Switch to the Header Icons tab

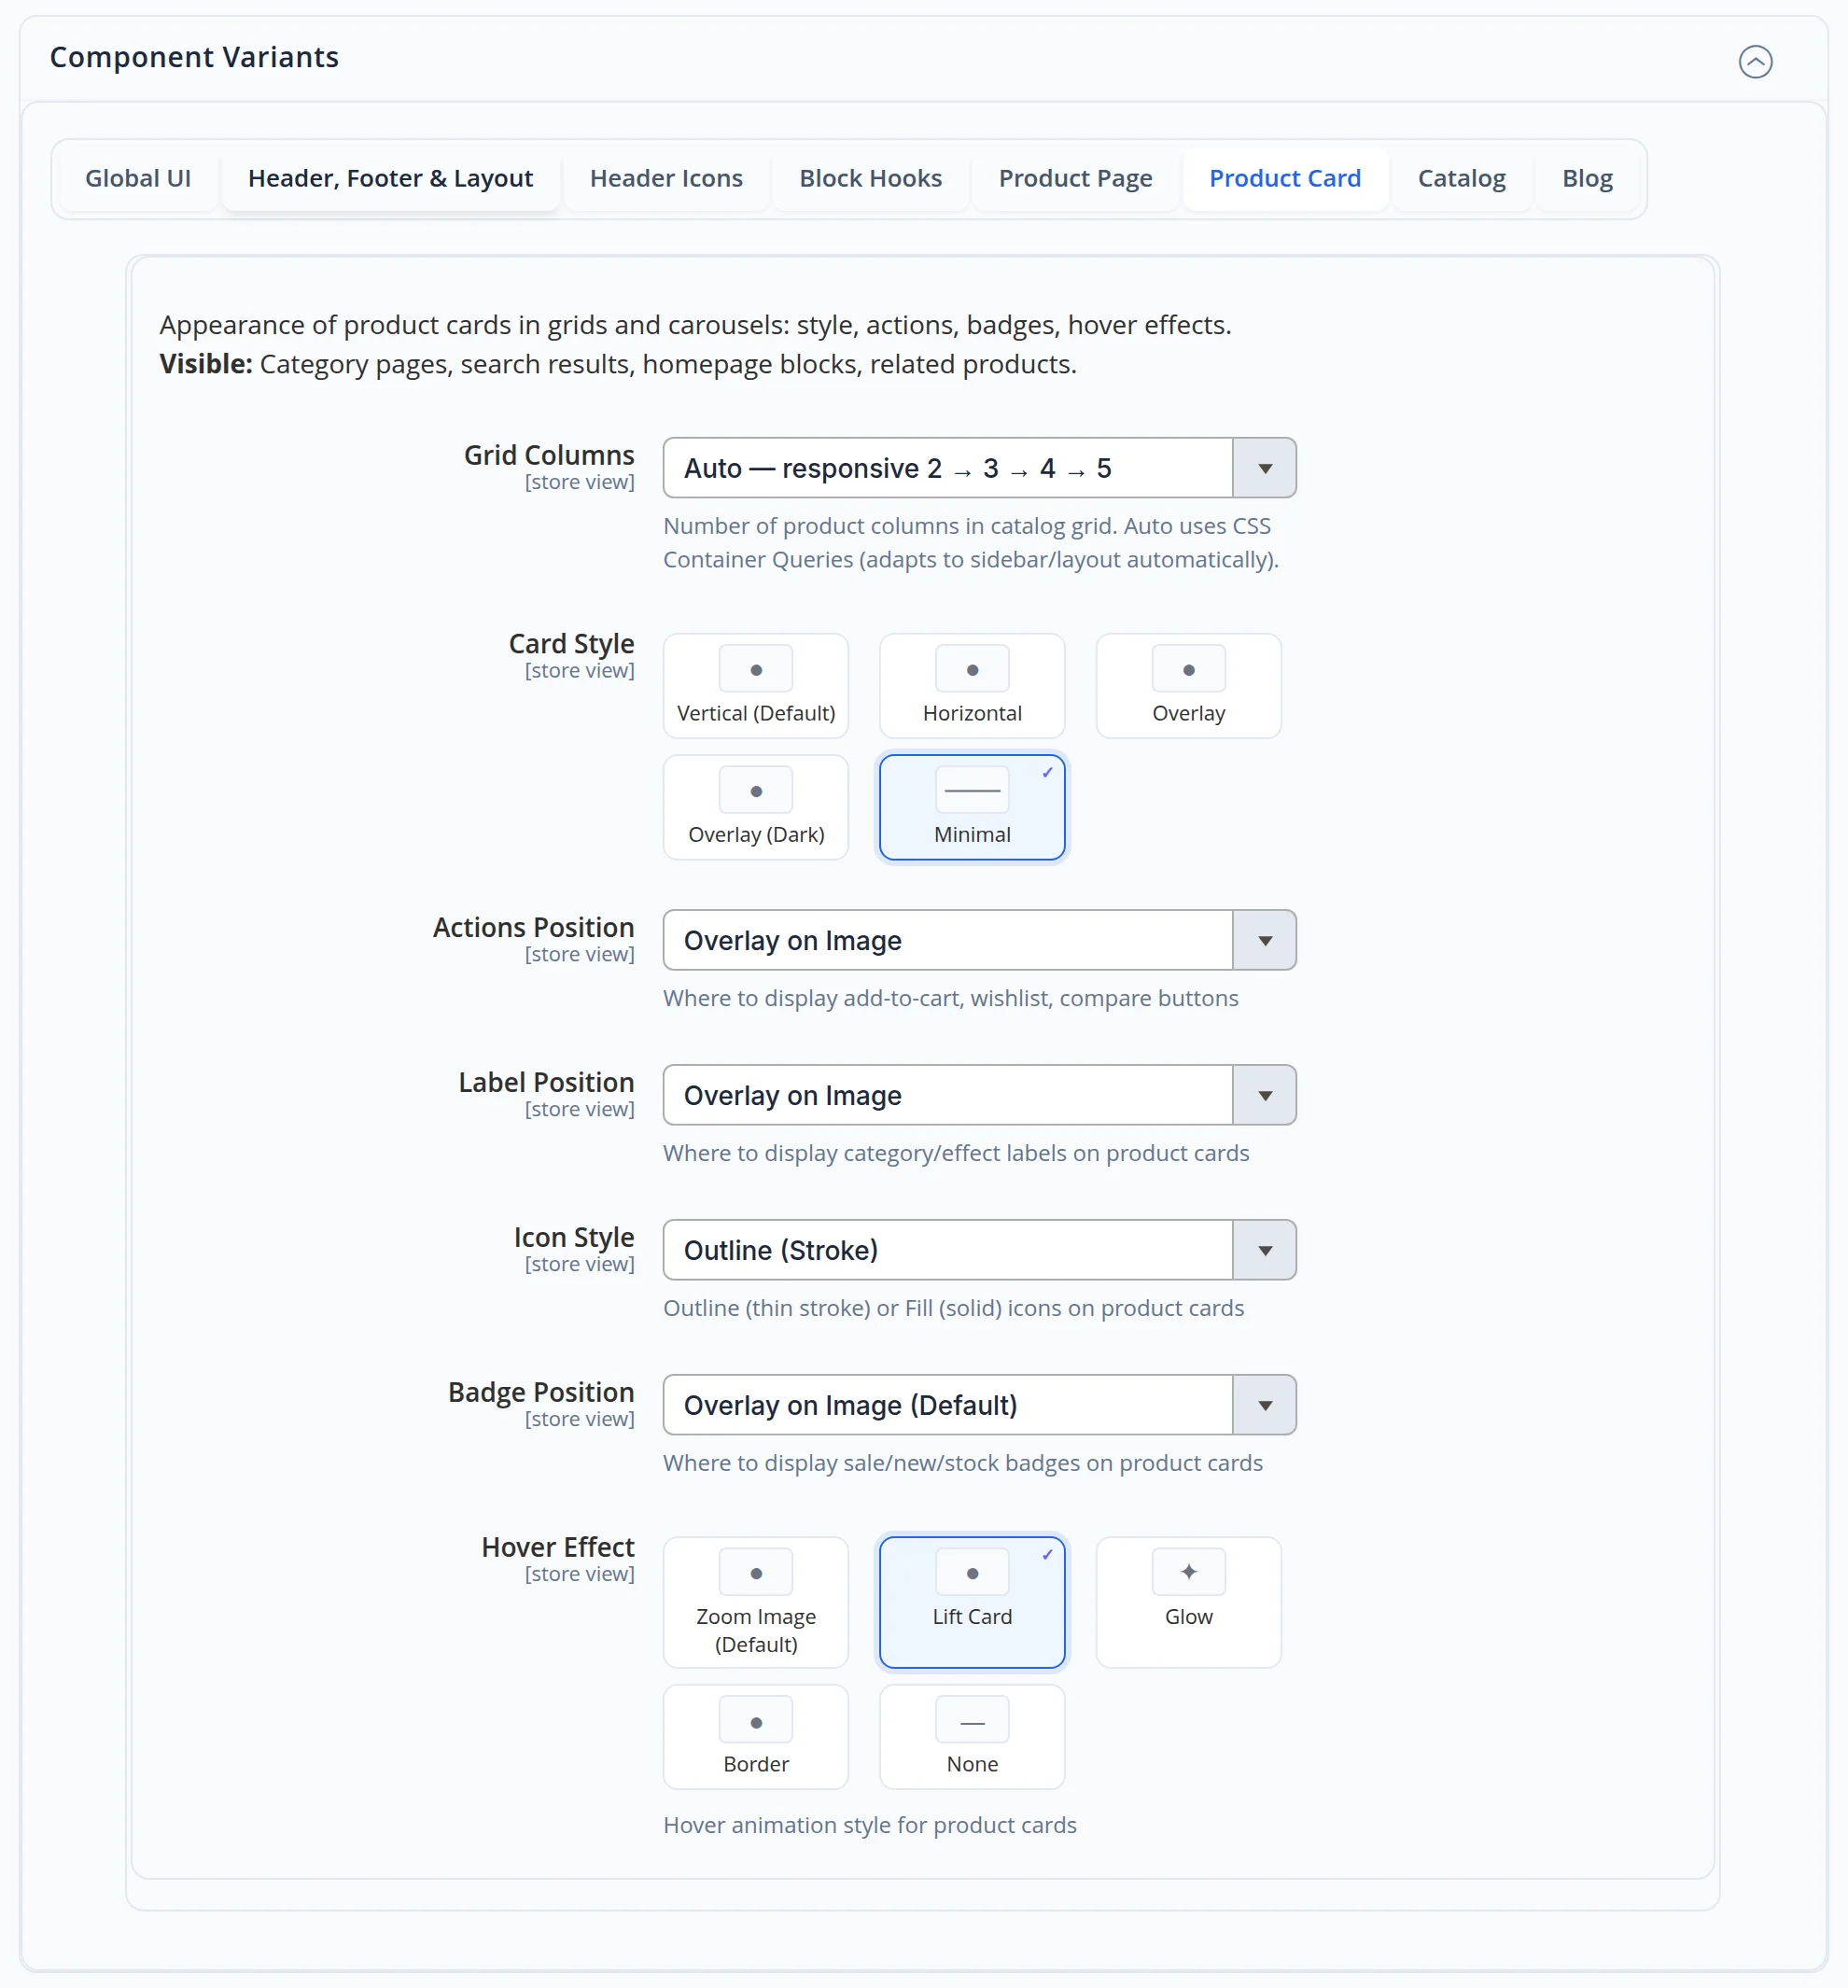(666, 178)
